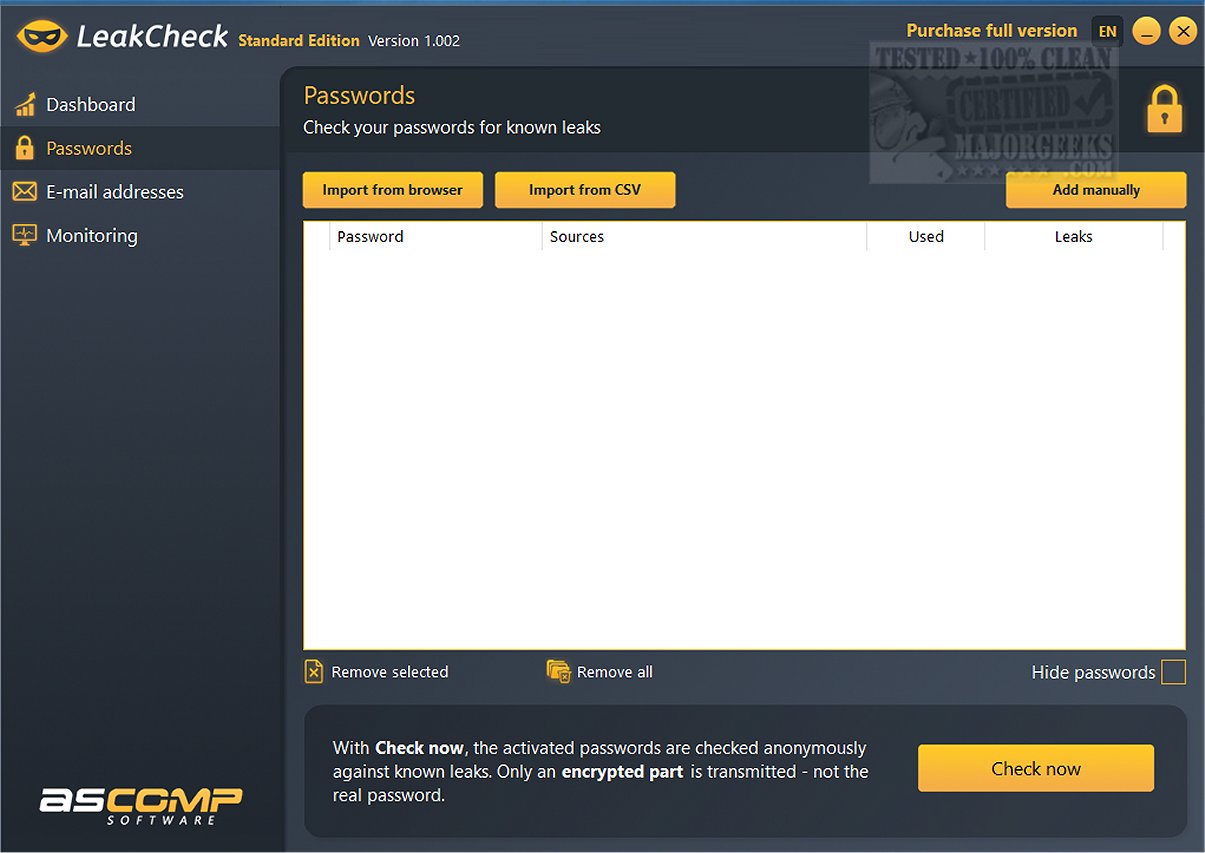Click the Passwords page heading
Screen dimensions: 1205x853
coord(359,96)
